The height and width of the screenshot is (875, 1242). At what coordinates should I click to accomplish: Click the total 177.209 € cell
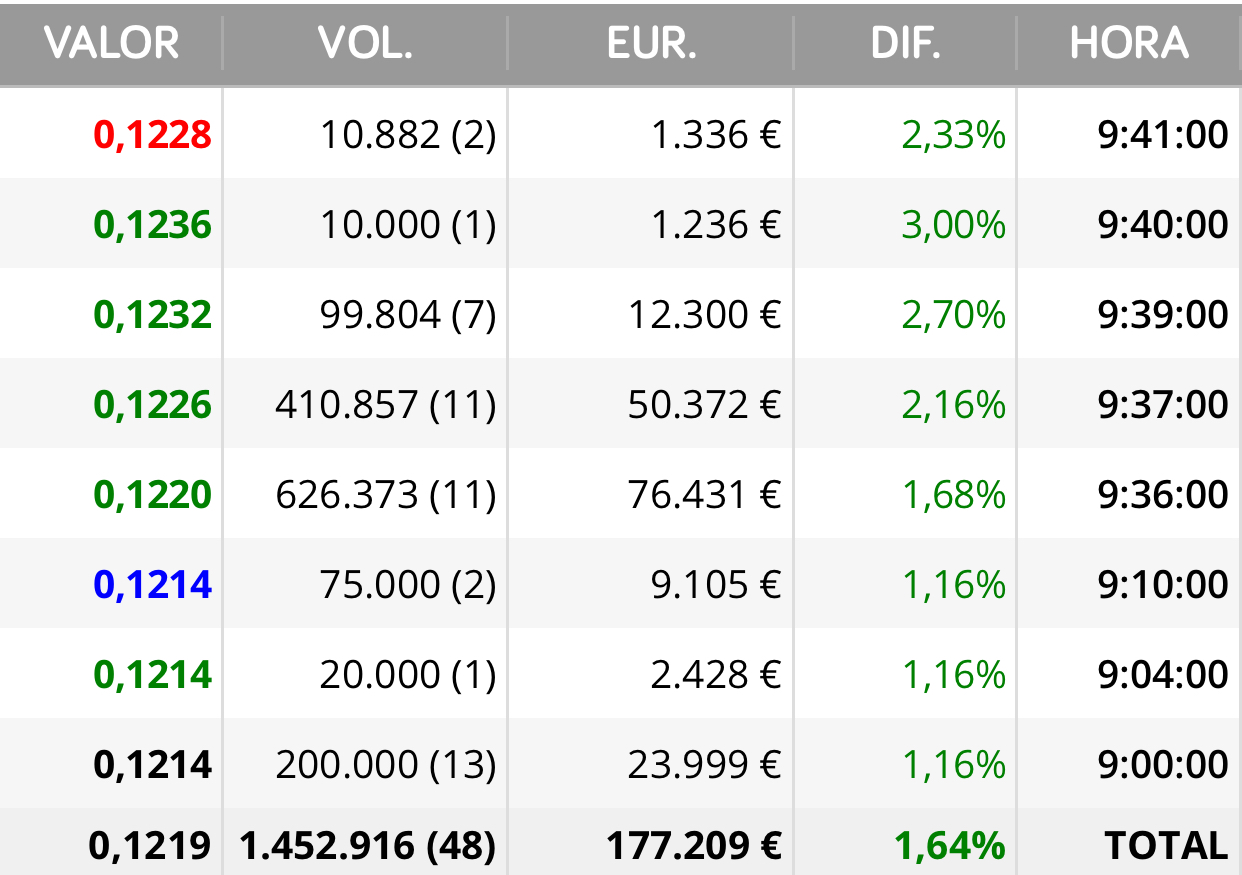693,846
